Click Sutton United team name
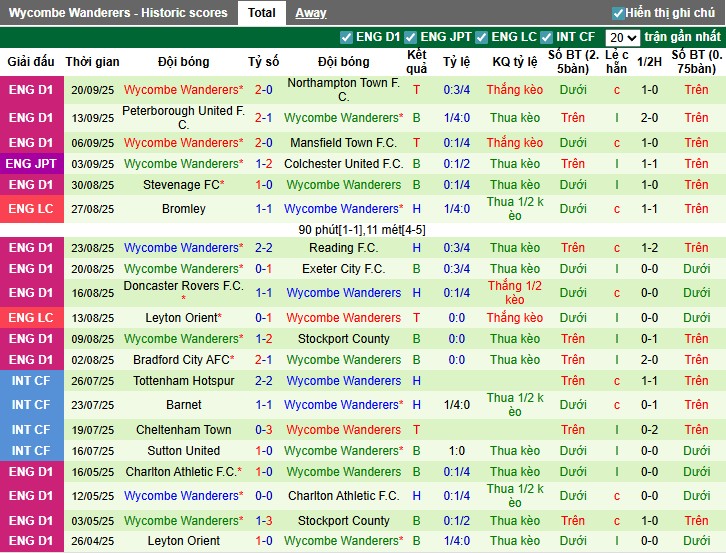The image size is (726, 553). (183, 451)
